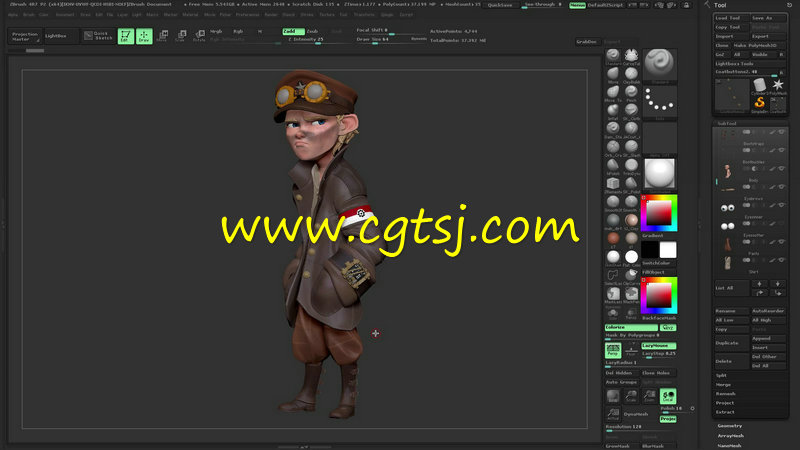
Task: Toggle the LazyMouse button
Action: (x=658, y=346)
